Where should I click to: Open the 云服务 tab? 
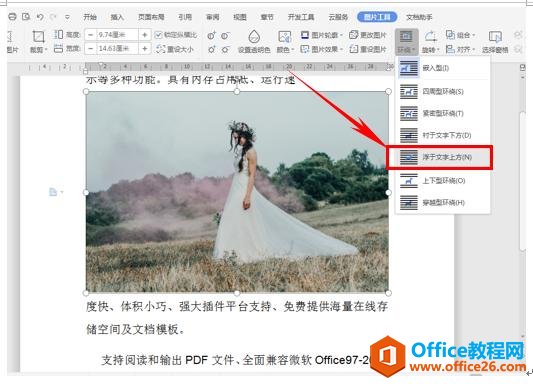338,17
